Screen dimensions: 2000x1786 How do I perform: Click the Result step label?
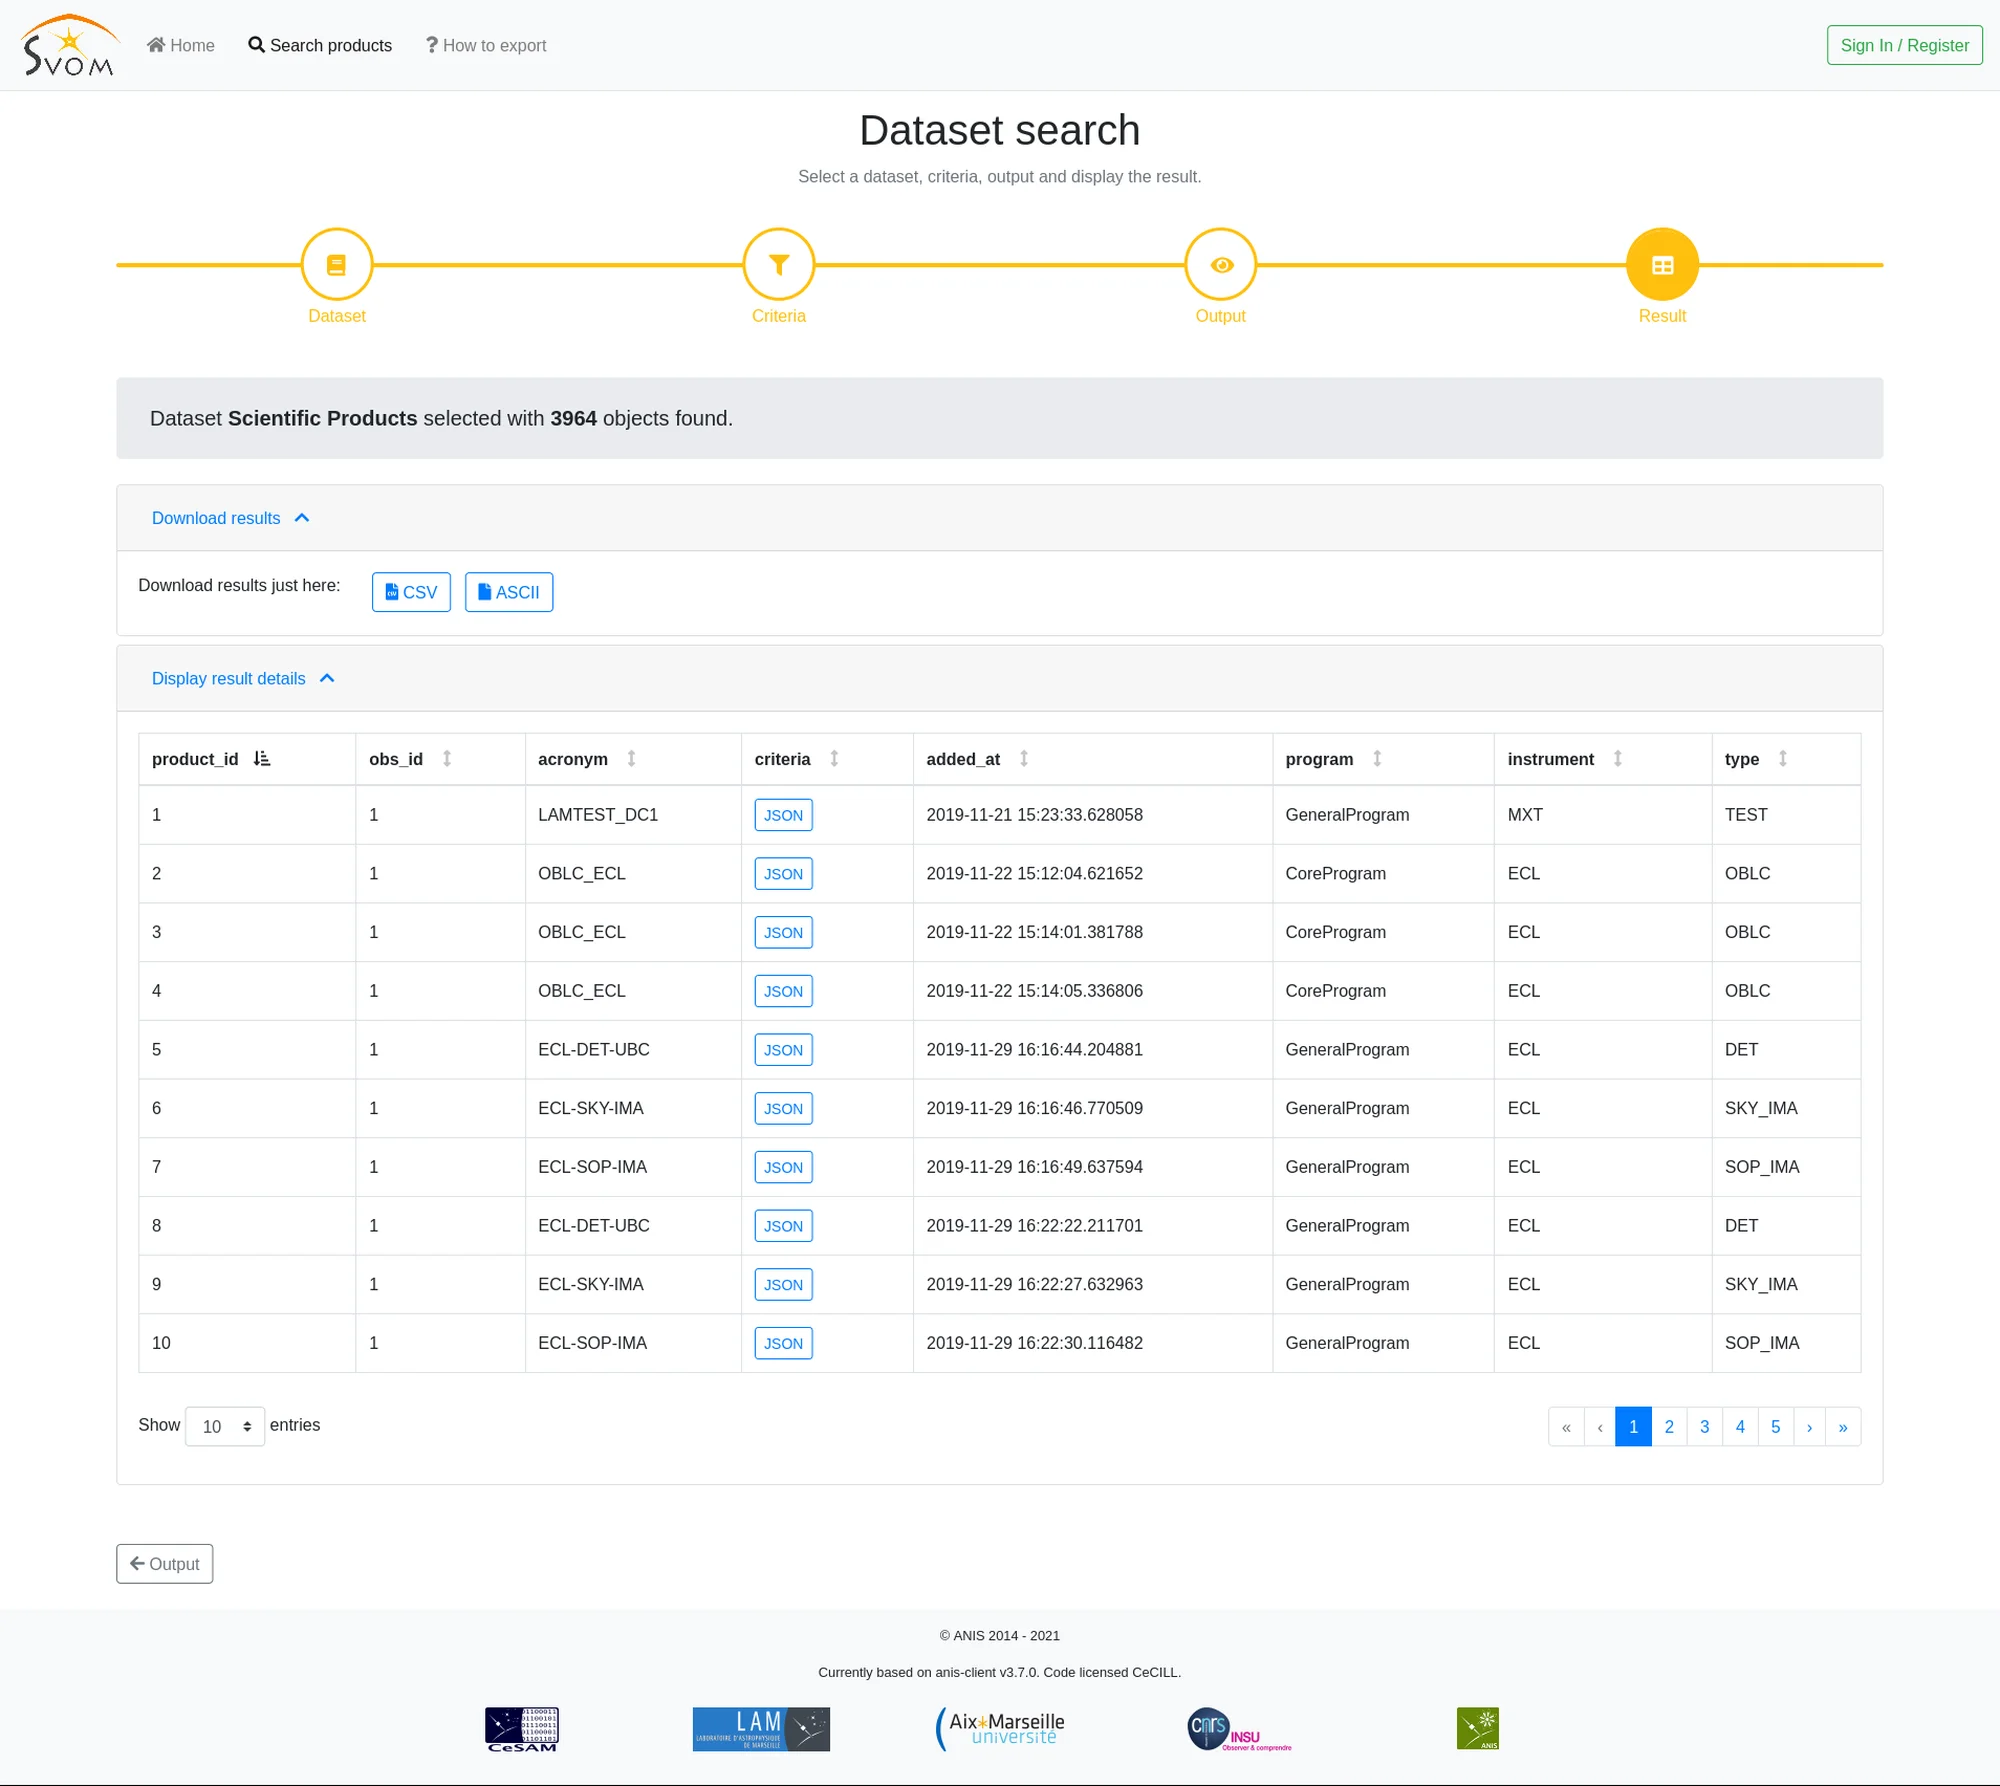1662,316
